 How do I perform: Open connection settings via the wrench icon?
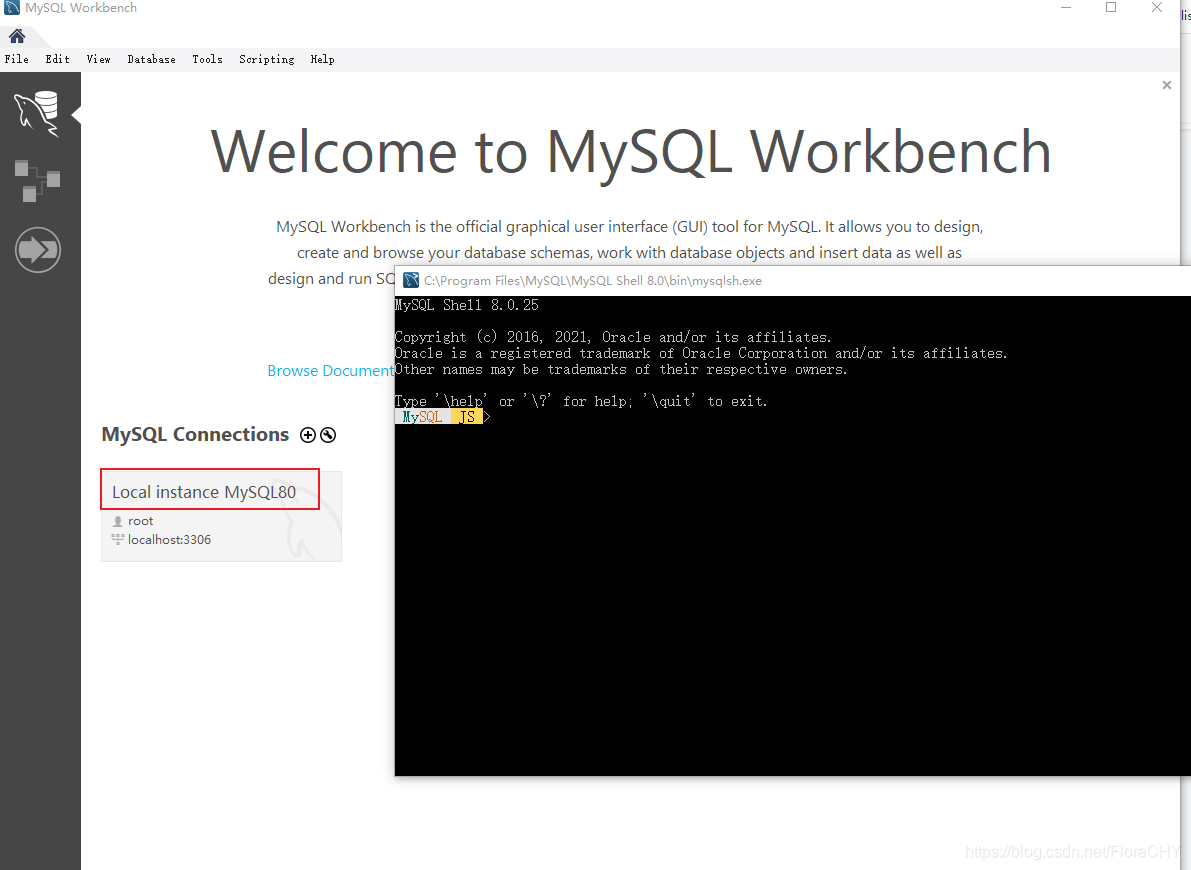(x=327, y=434)
